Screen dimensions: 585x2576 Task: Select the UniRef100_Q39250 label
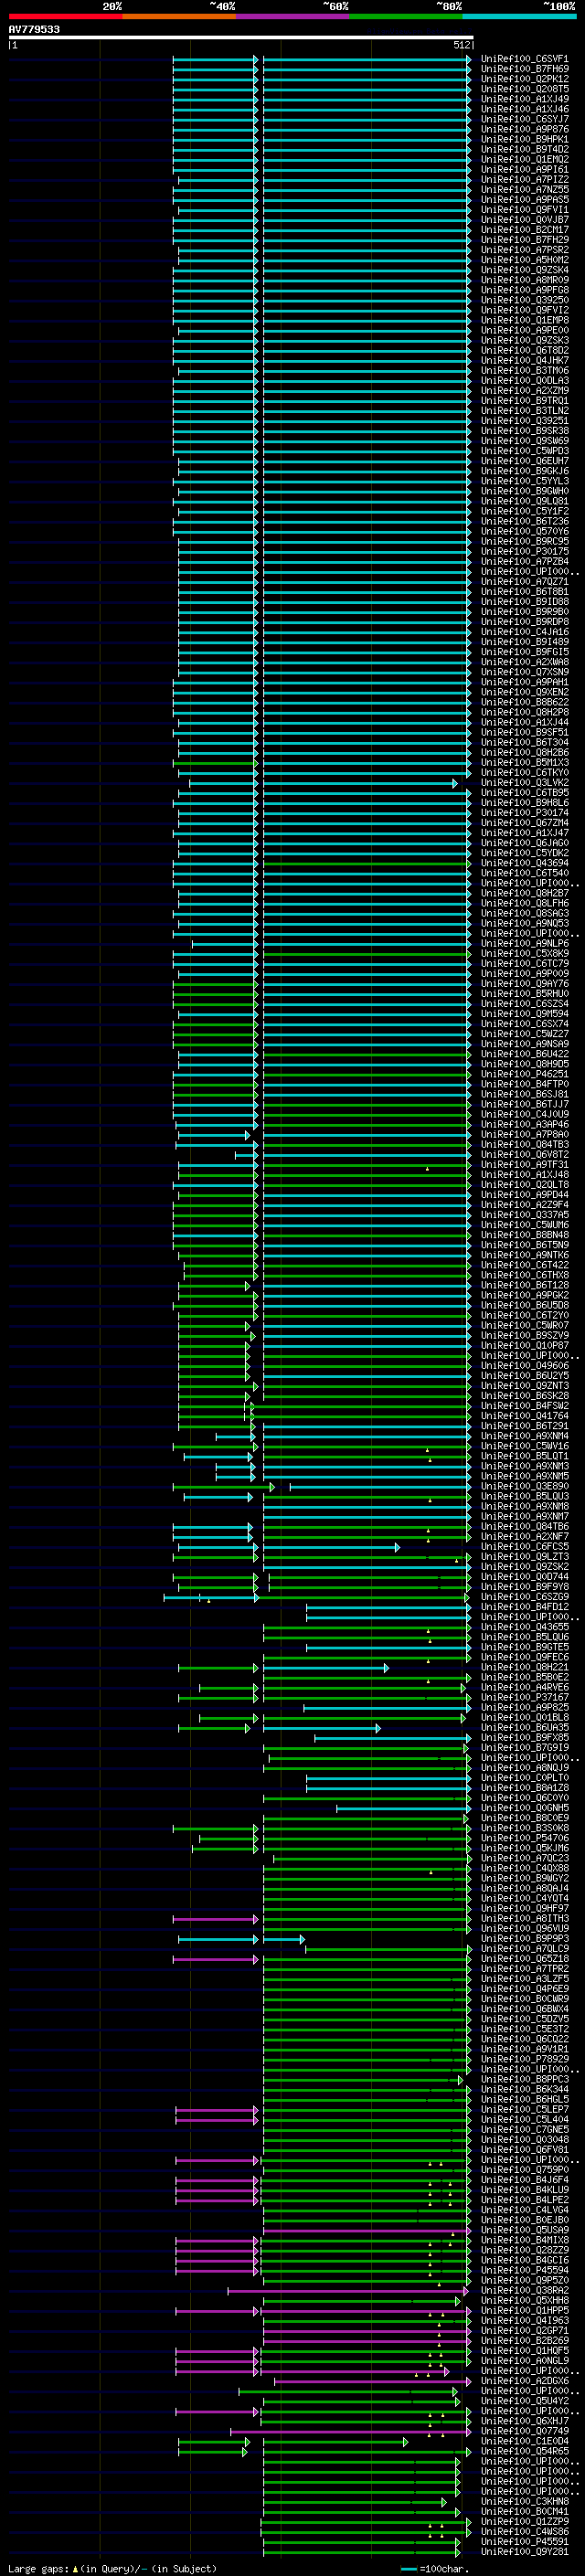click(525, 300)
